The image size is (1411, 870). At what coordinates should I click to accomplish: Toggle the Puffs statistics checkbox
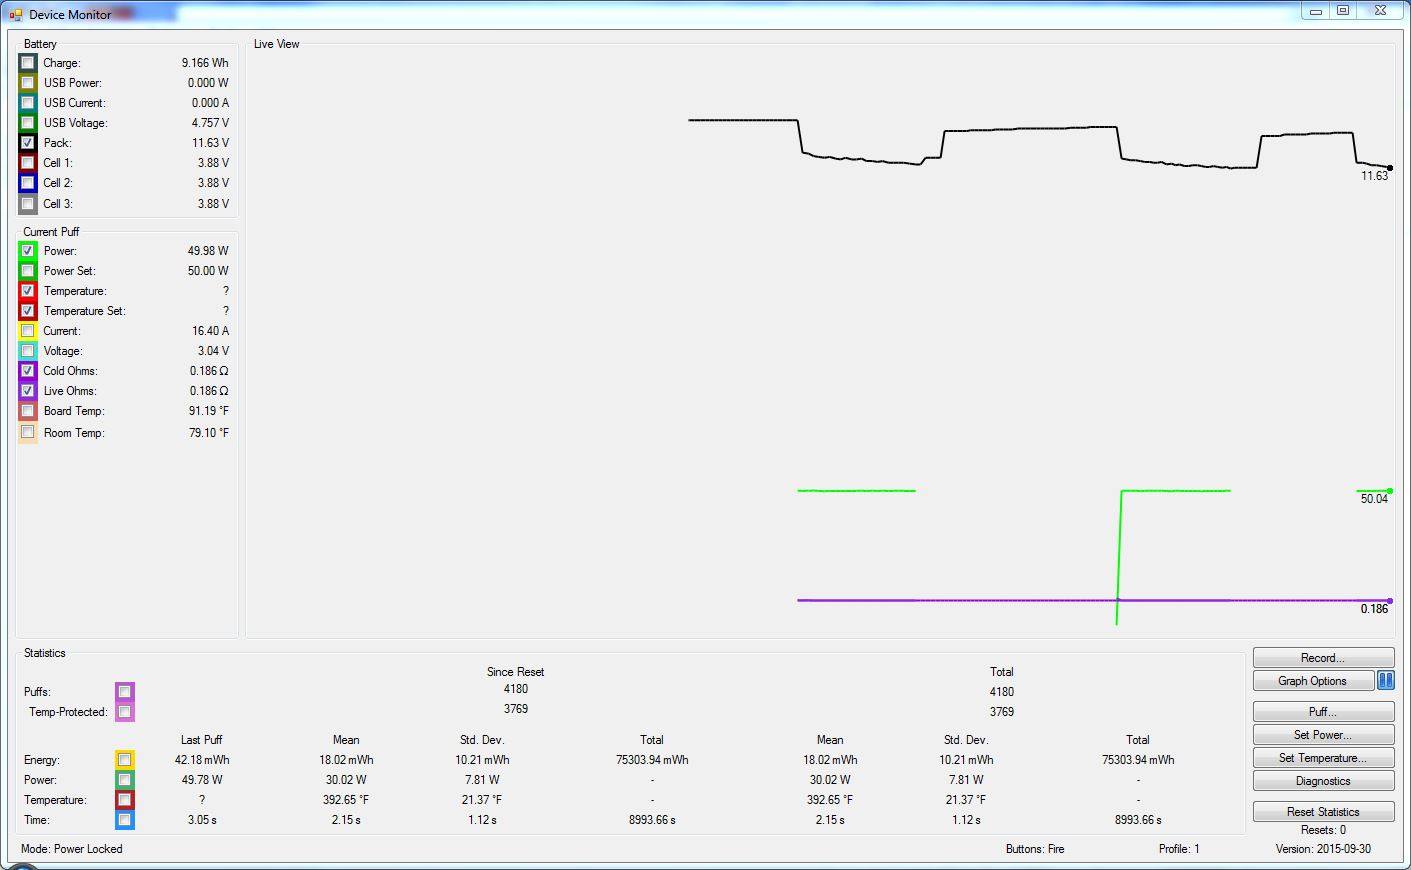point(124,692)
